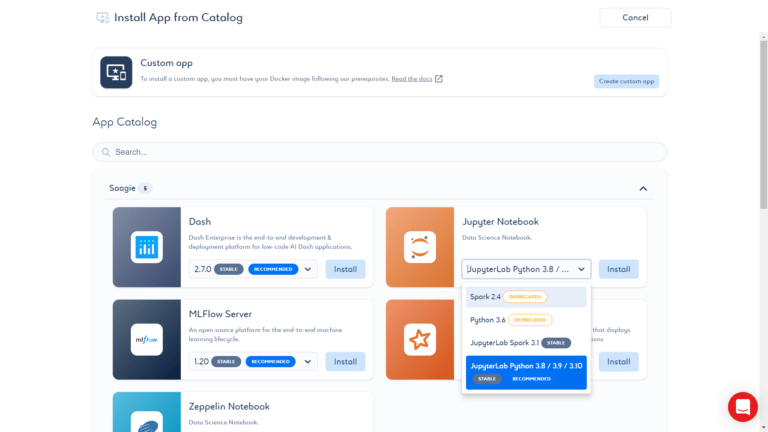Cancel the app installation

click(635, 18)
